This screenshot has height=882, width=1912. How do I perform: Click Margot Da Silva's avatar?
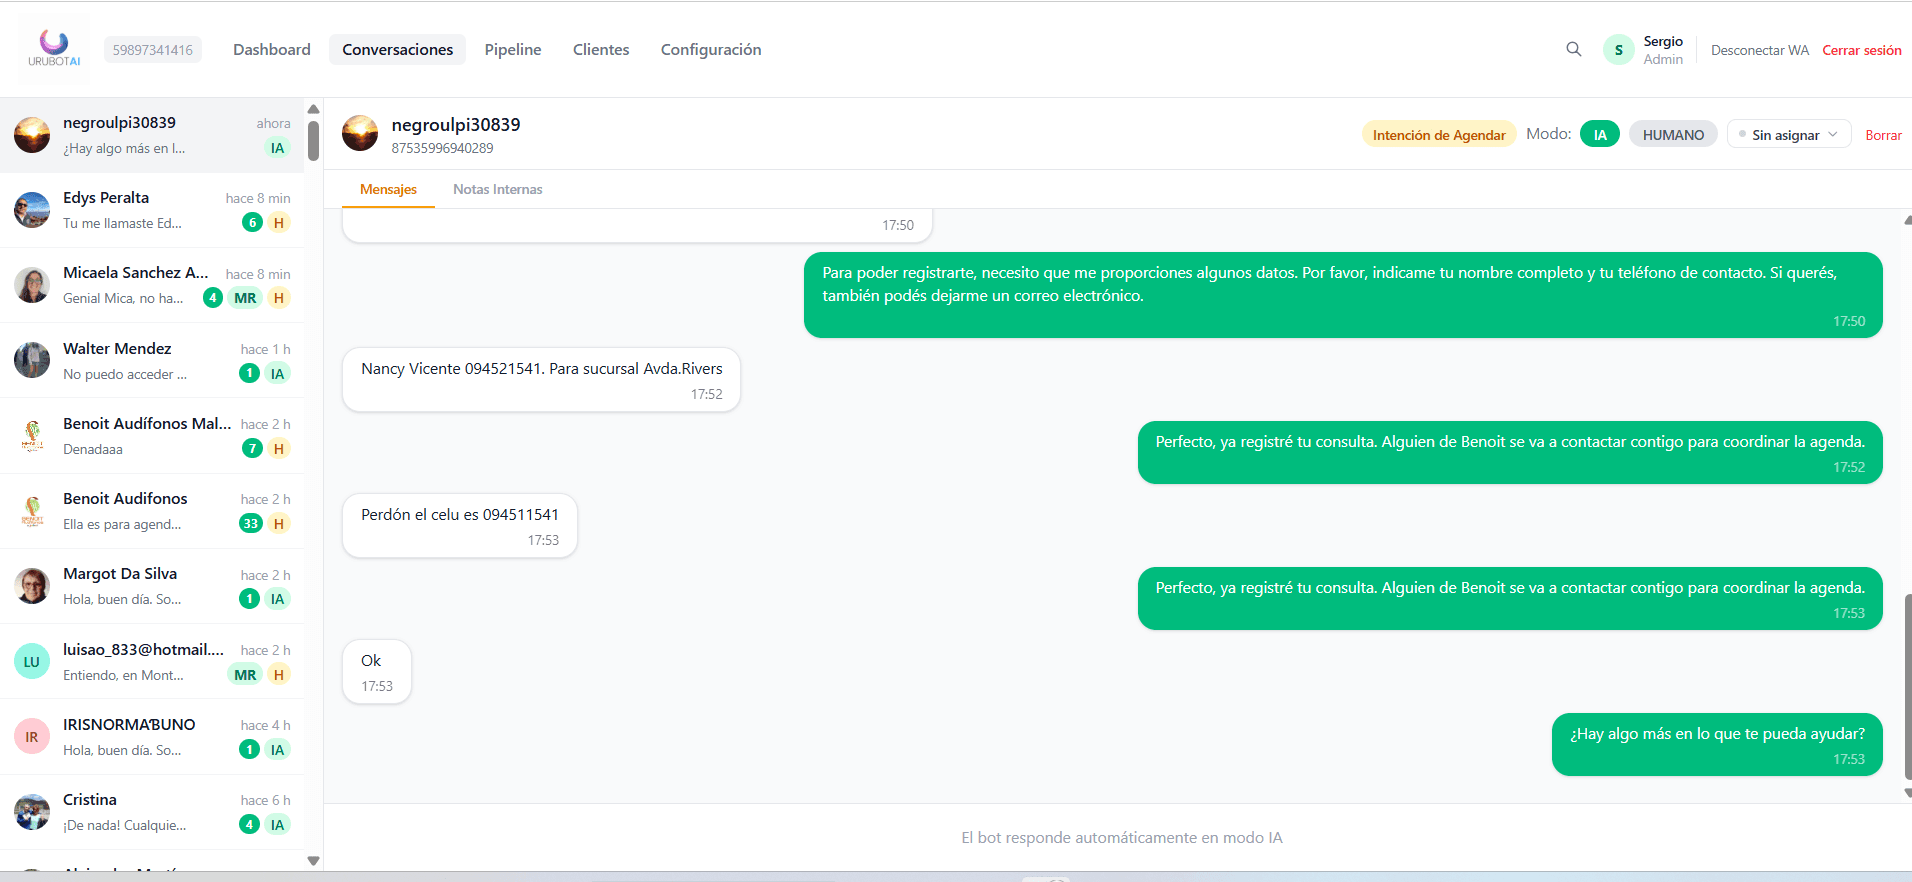(x=32, y=586)
